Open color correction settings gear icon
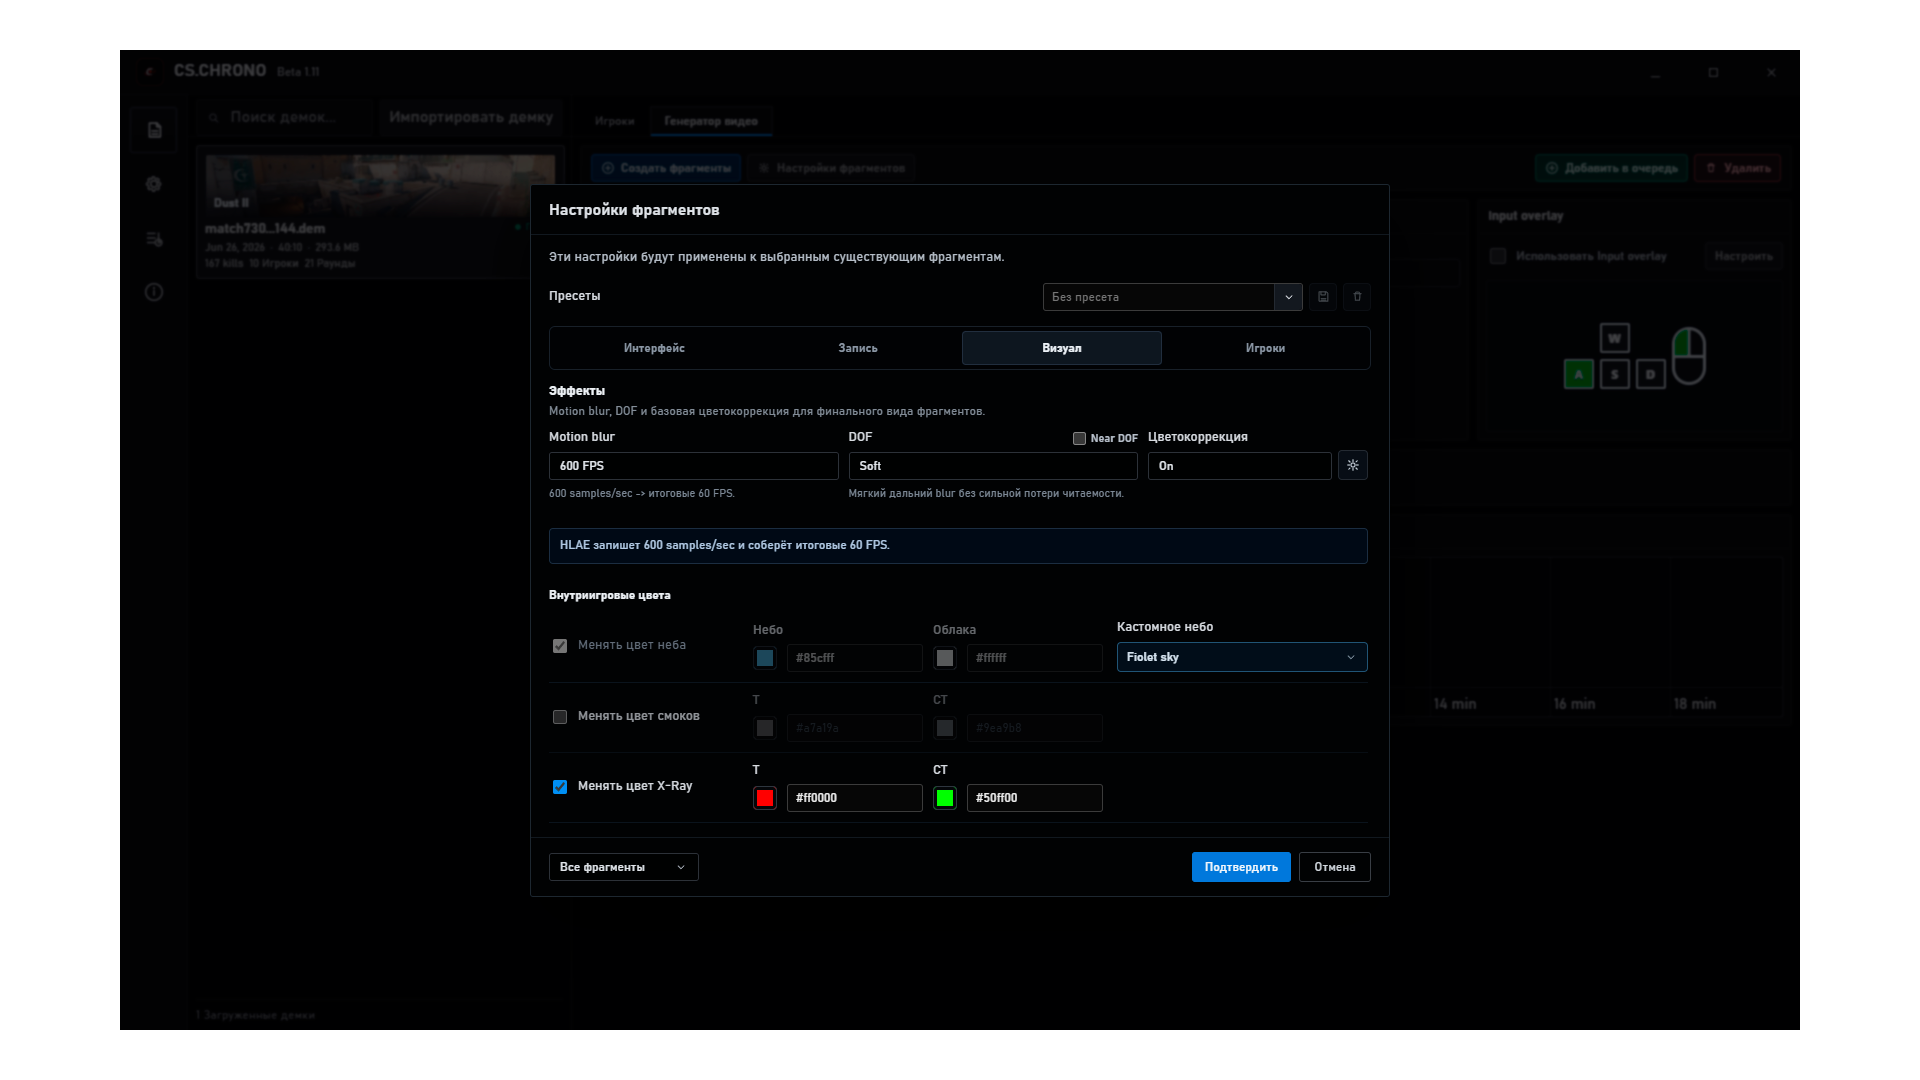 (x=1353, y=465)
